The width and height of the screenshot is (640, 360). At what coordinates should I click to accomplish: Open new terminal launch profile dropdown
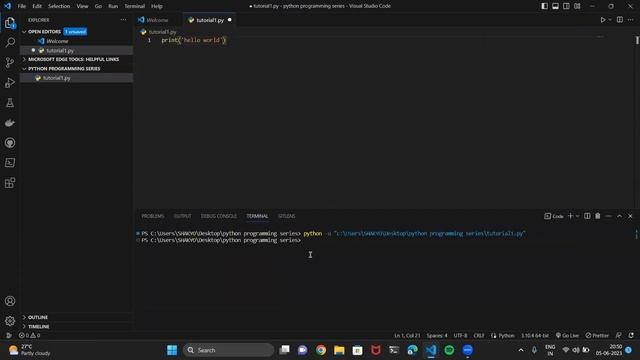coord(578,216)
